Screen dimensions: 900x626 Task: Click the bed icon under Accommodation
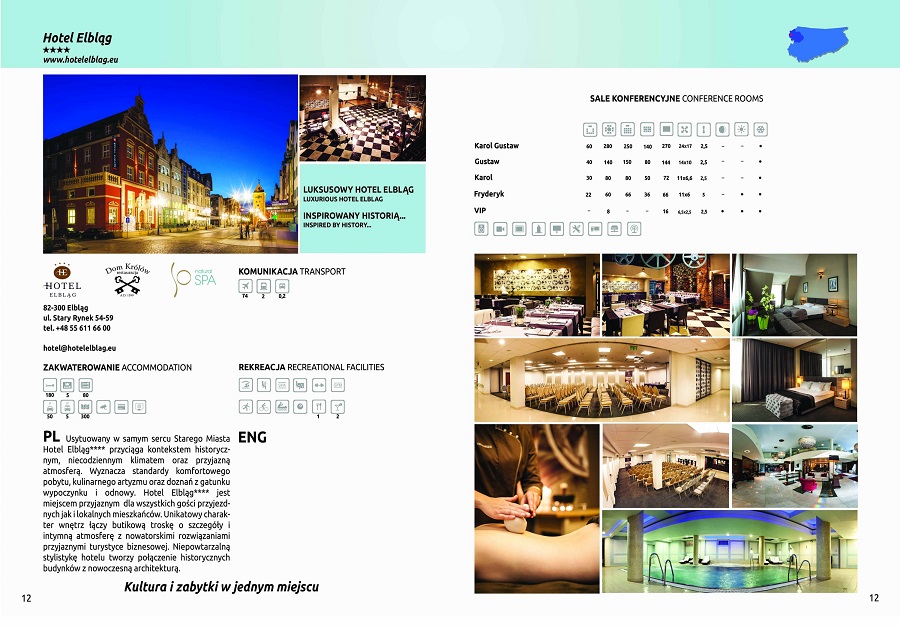(x=50, y=385)
